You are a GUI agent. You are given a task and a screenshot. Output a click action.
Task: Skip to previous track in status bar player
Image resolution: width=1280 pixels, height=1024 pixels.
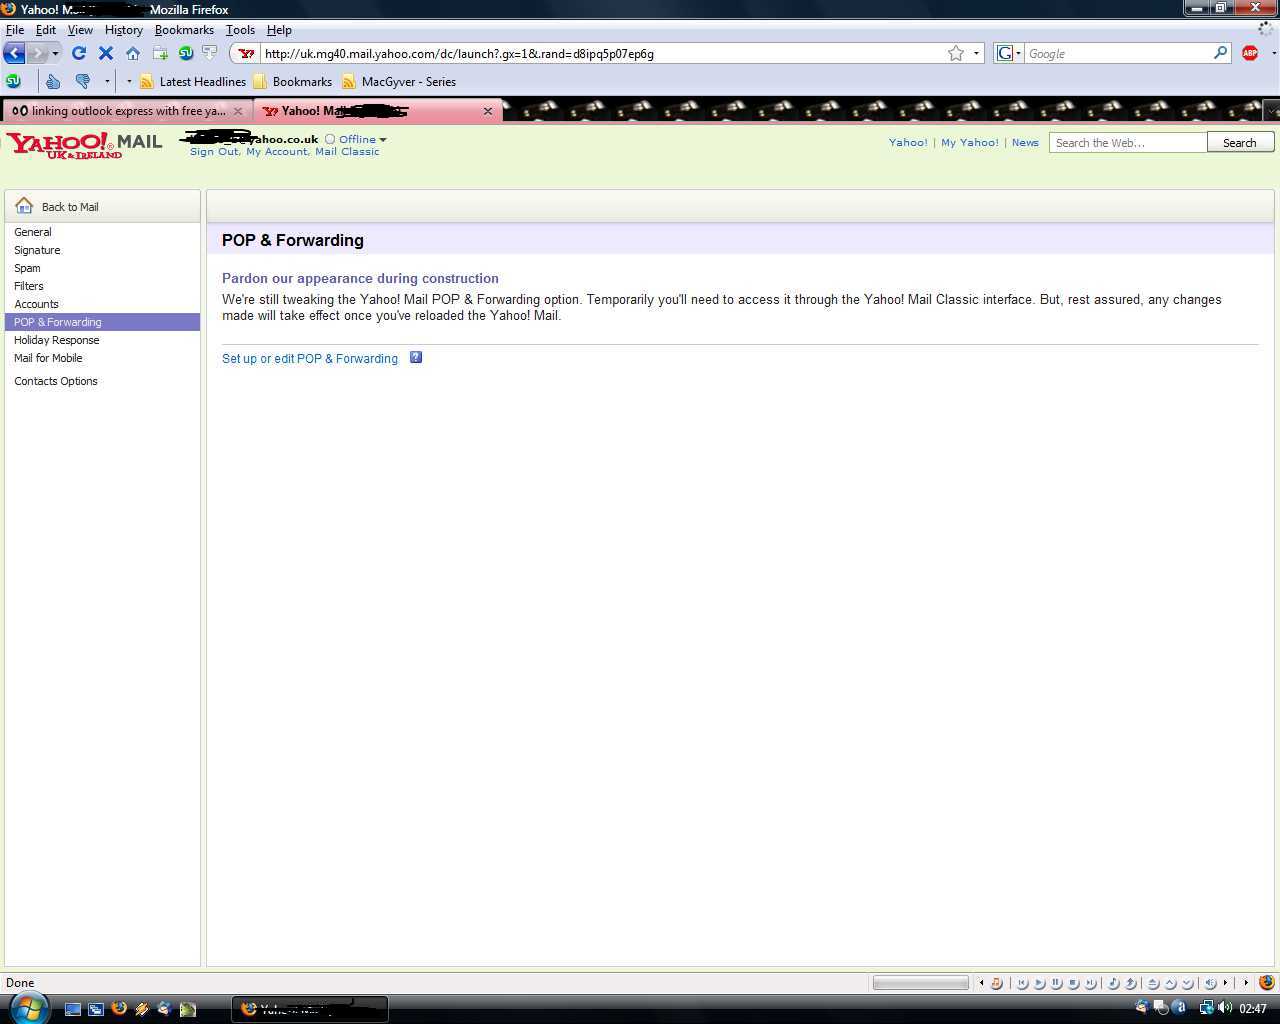[x=1022, y=983]
